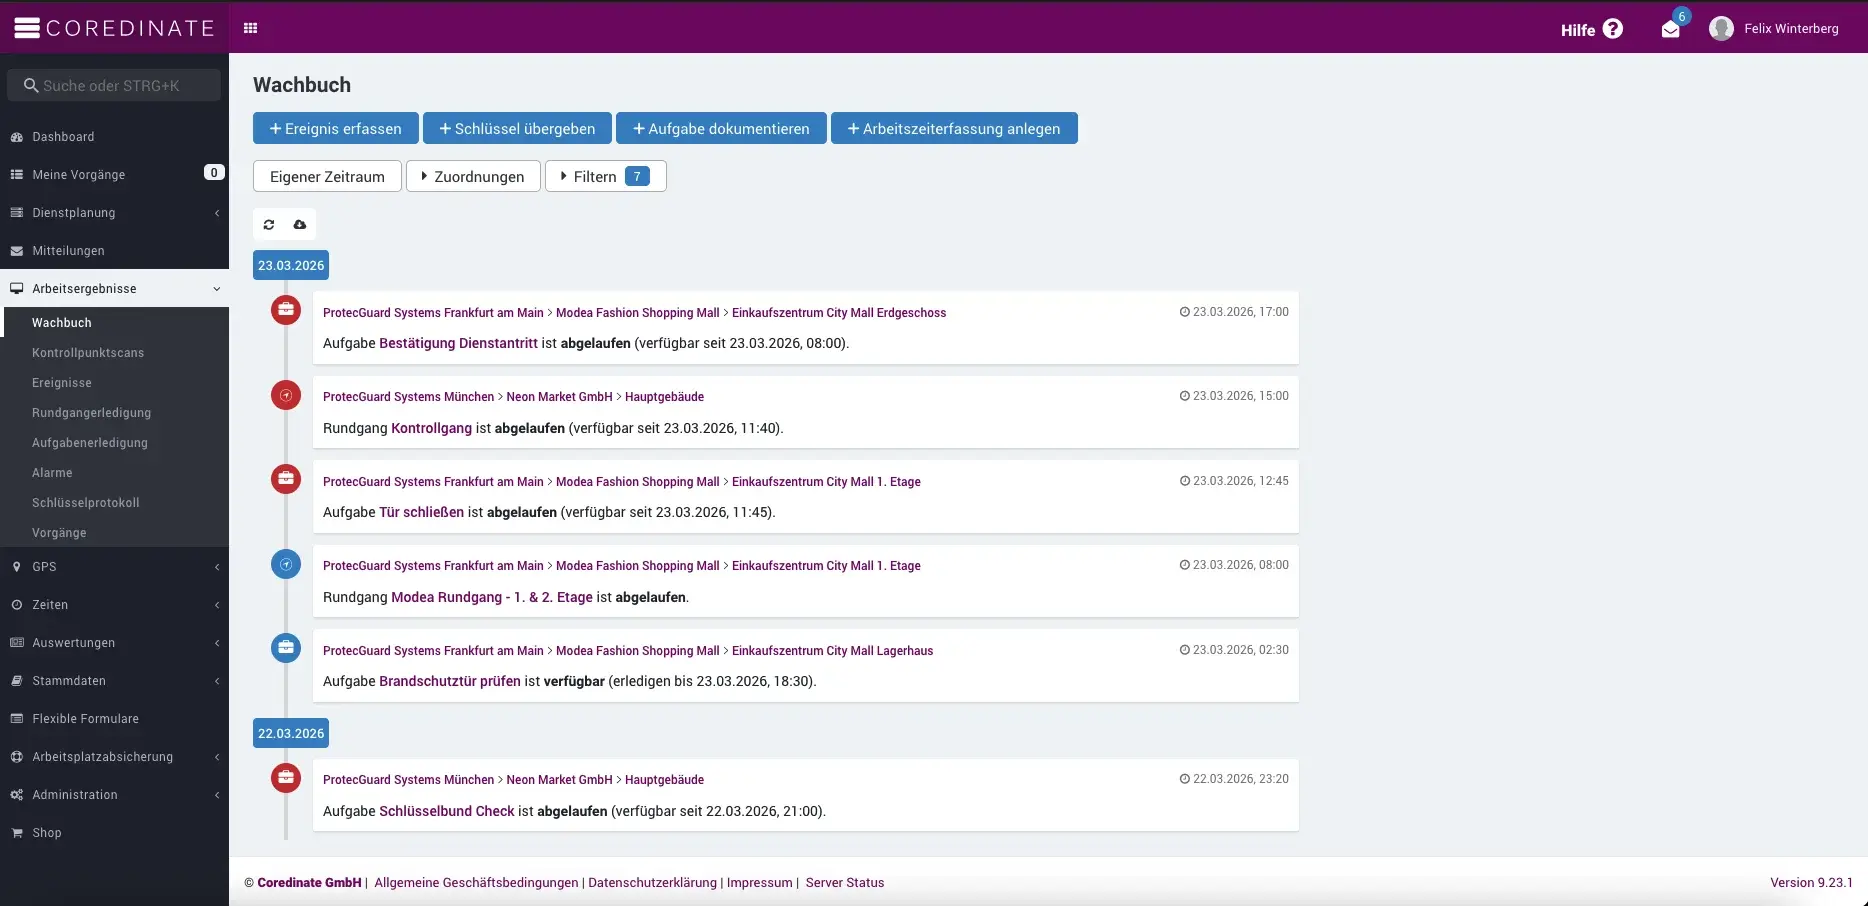This screenshot has height=906, width=1868.
Task: Click the Hilfe question mark icon
Action: pos(1614,29)
